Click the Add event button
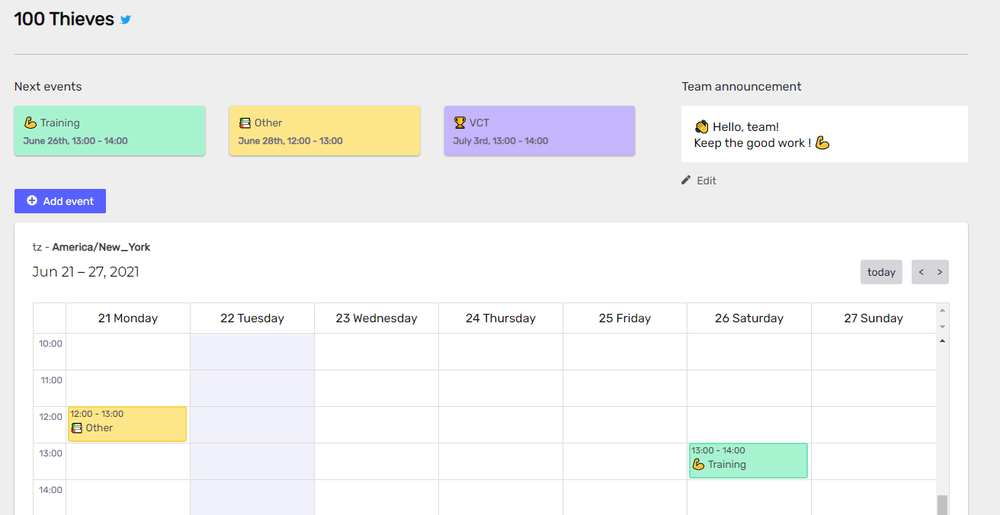 [x=60, y=201]
